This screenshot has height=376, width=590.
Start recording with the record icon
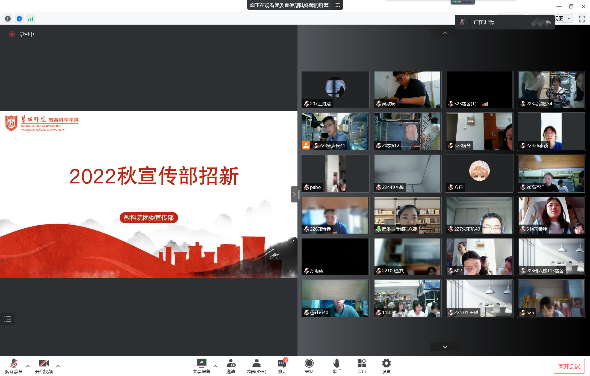pos(309,365)
